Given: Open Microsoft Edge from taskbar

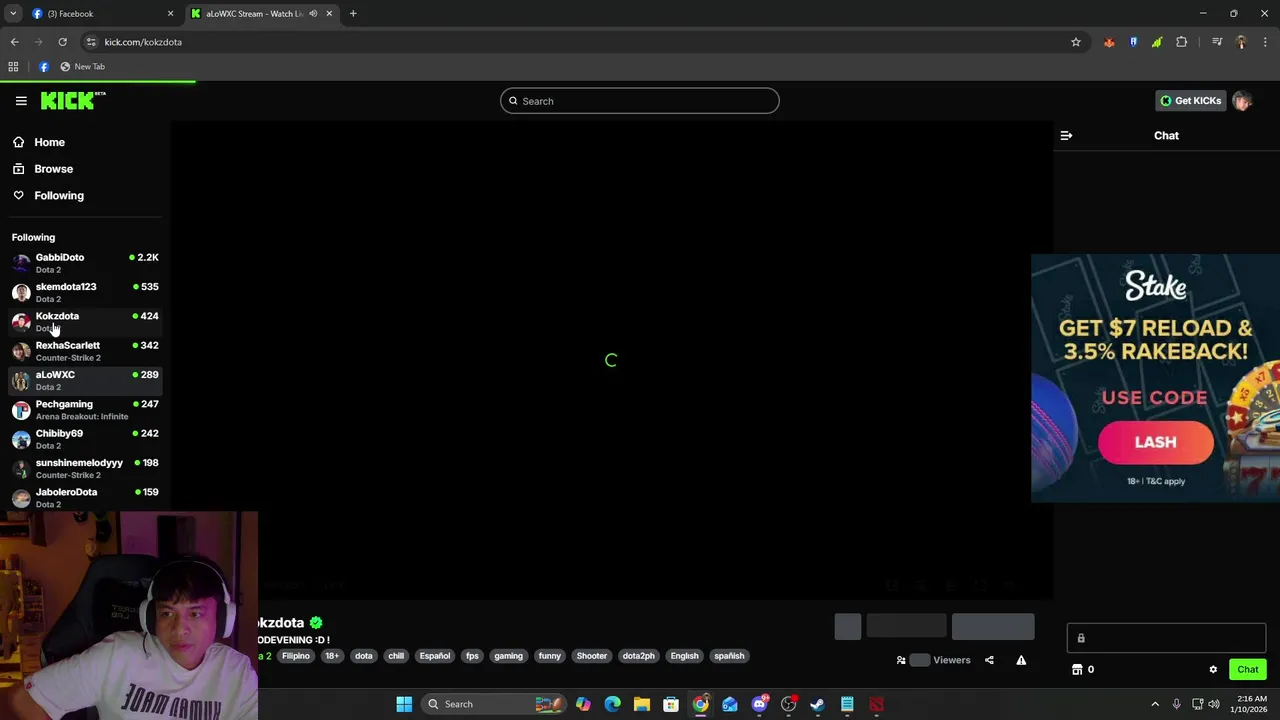Looking at the screenshot, I should 612,704.
